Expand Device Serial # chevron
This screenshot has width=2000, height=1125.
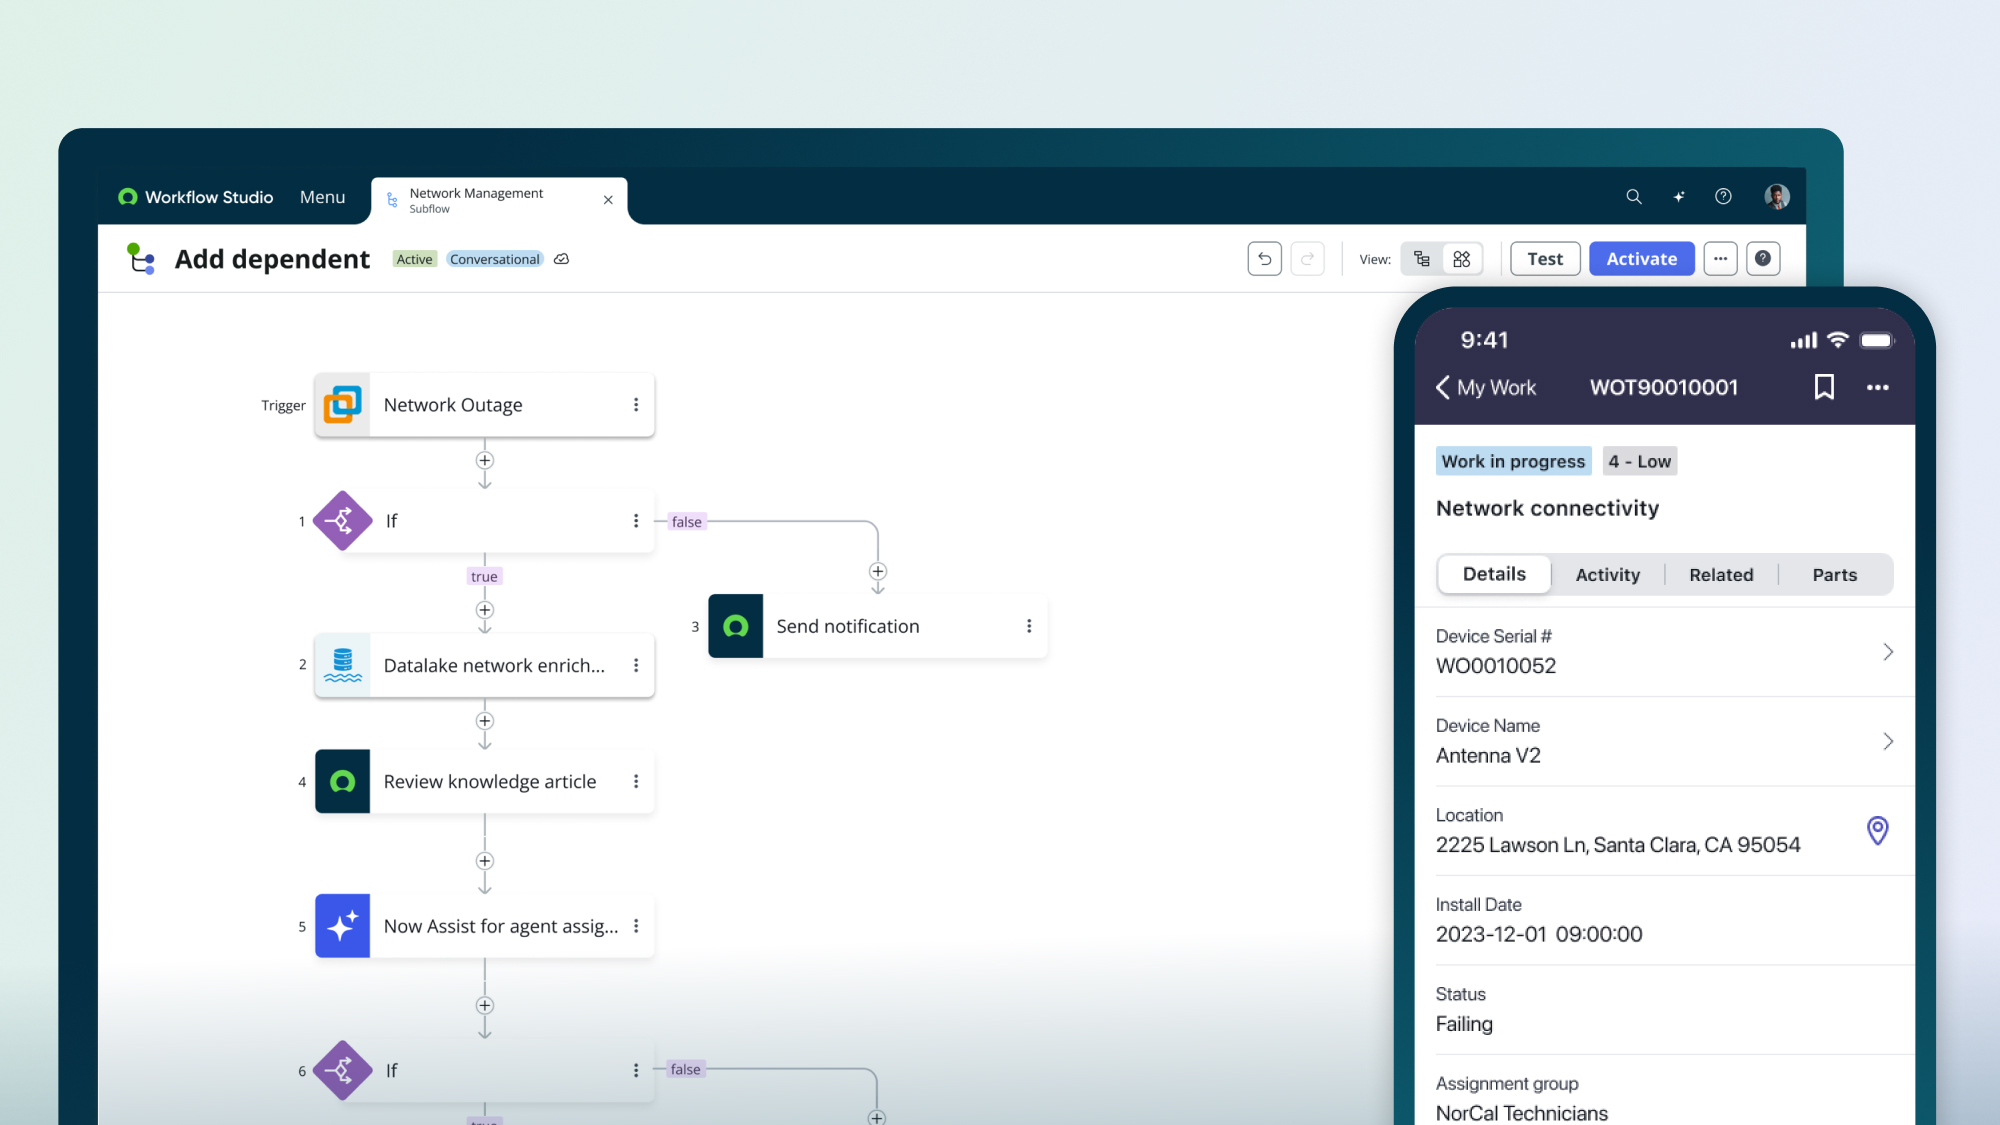click(x=1887, y=652)
